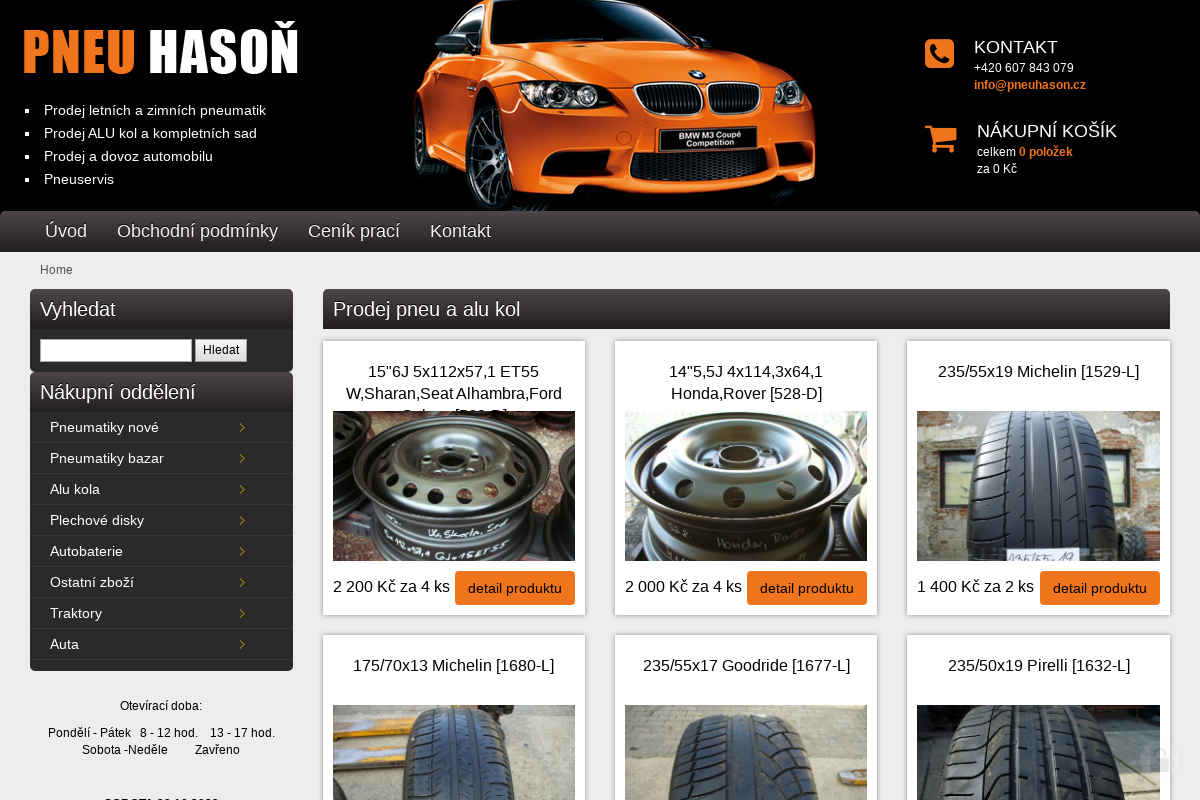View detail produktu for 14" Honda Rover disc
The image size is (1200, 800).
(806, 588)
